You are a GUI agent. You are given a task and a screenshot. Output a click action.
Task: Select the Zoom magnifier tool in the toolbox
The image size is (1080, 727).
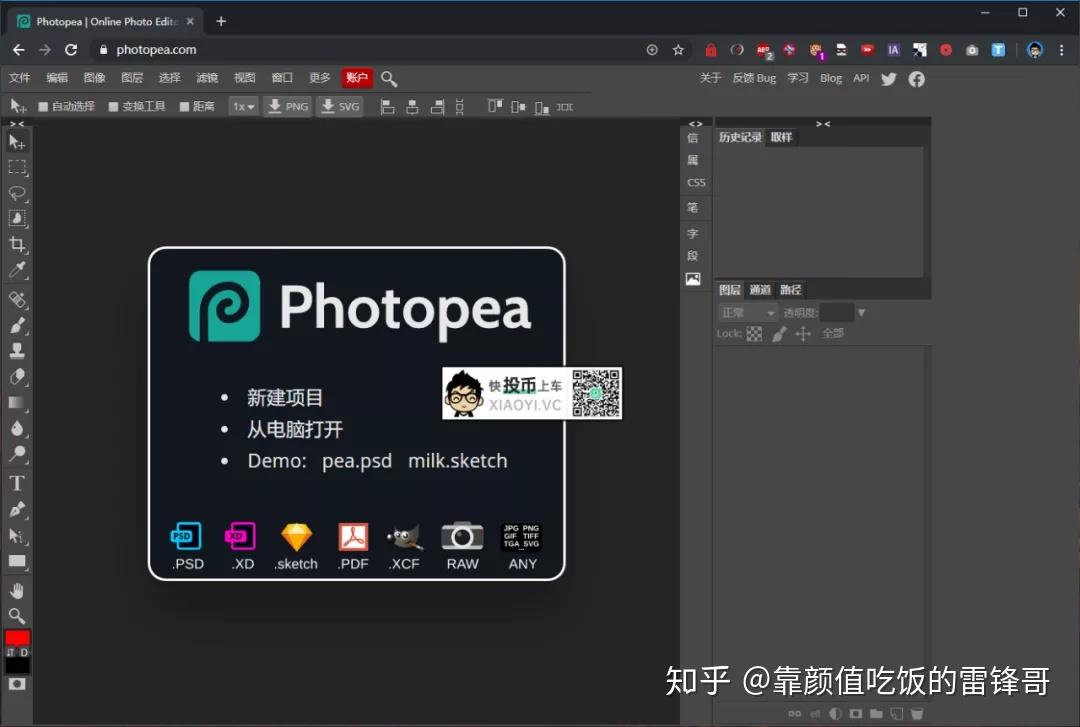[x=17, y=616]
